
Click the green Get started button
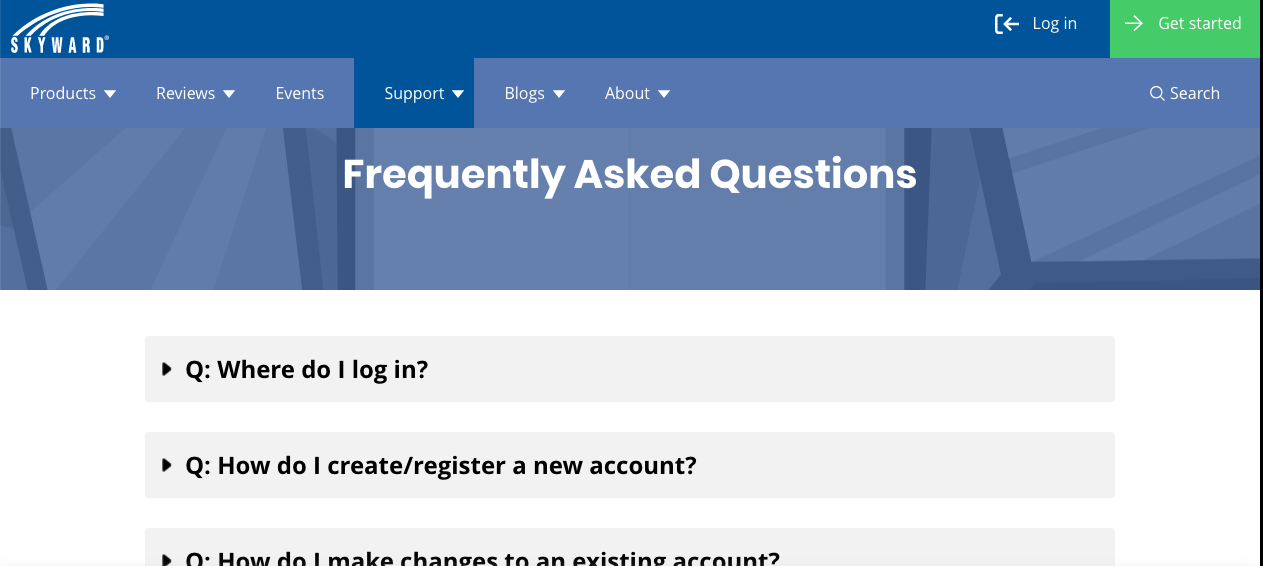[1186, 29]
